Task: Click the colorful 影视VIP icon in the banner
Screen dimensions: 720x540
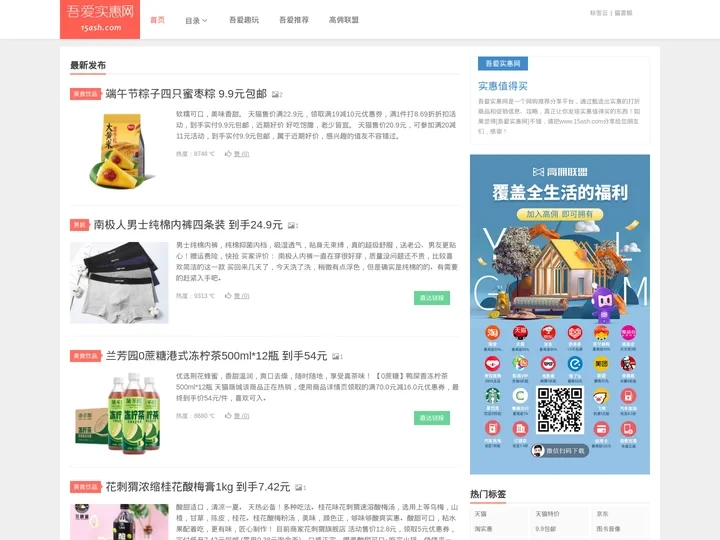Action: [x=520, y=364]
